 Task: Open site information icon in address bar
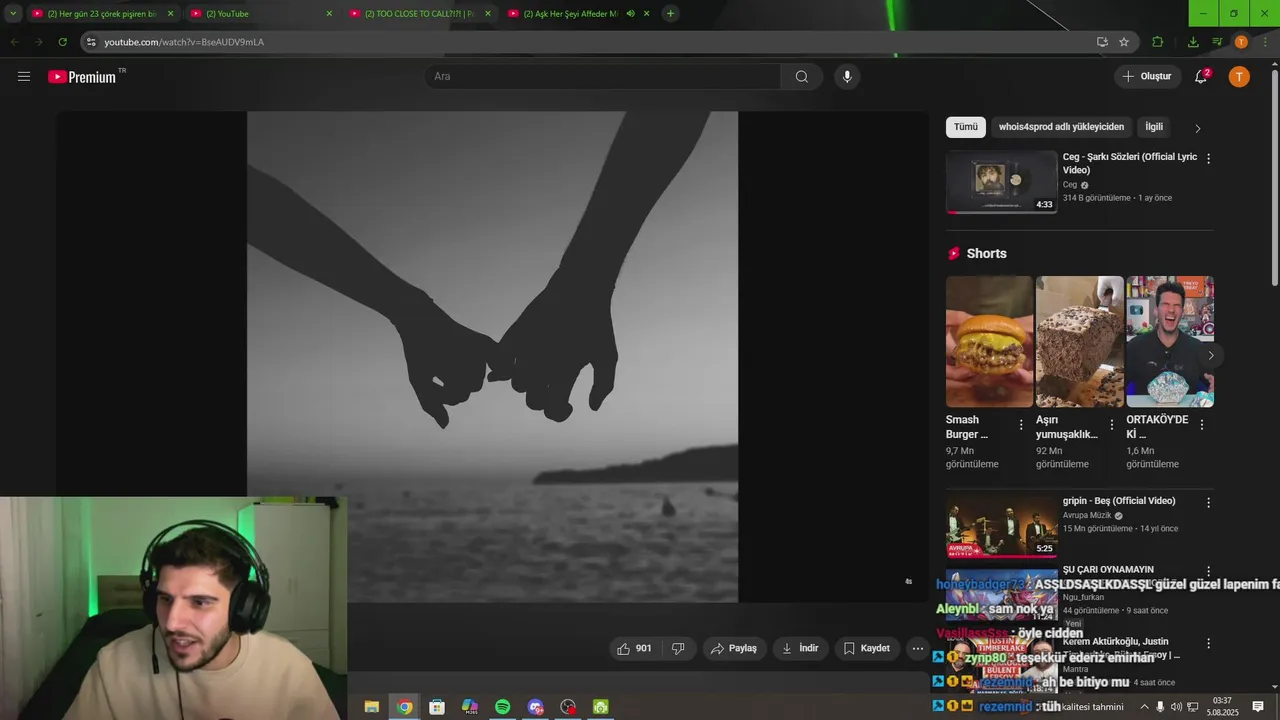91,42
